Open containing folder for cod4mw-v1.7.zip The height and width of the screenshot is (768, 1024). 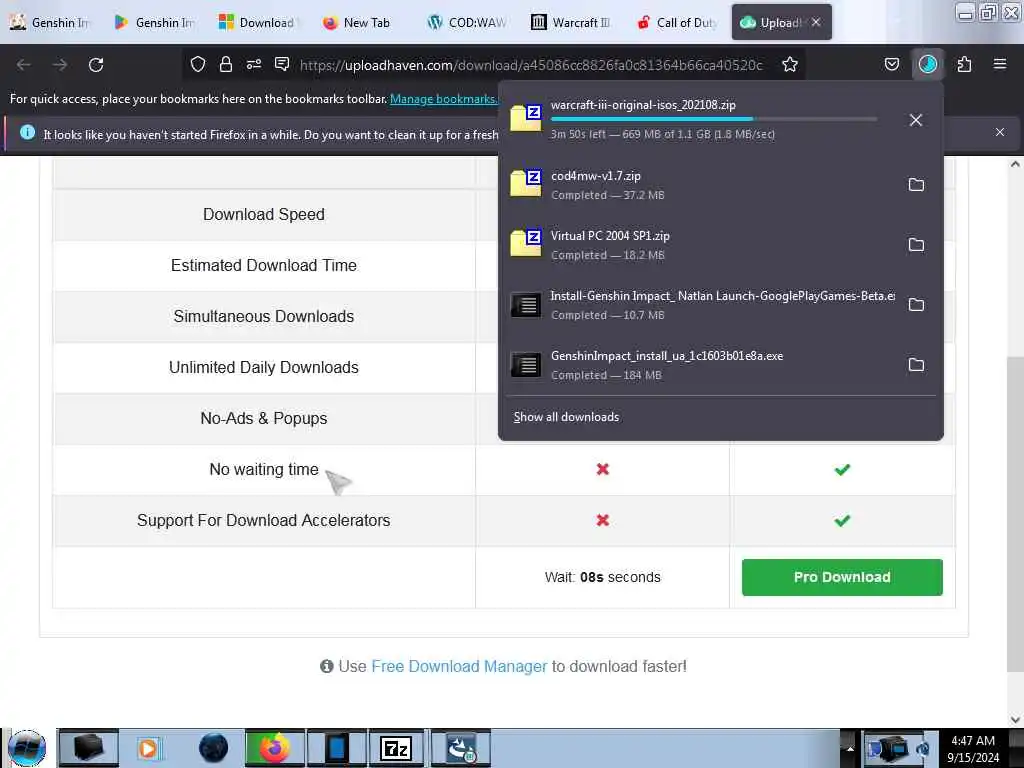pos(916,185)
